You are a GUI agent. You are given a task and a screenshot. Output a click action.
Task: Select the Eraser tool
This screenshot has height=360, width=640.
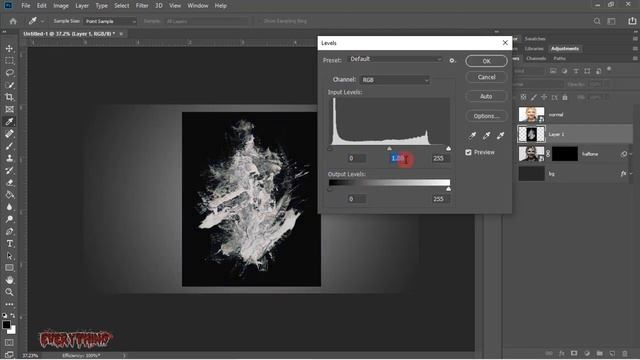[9, 183]
